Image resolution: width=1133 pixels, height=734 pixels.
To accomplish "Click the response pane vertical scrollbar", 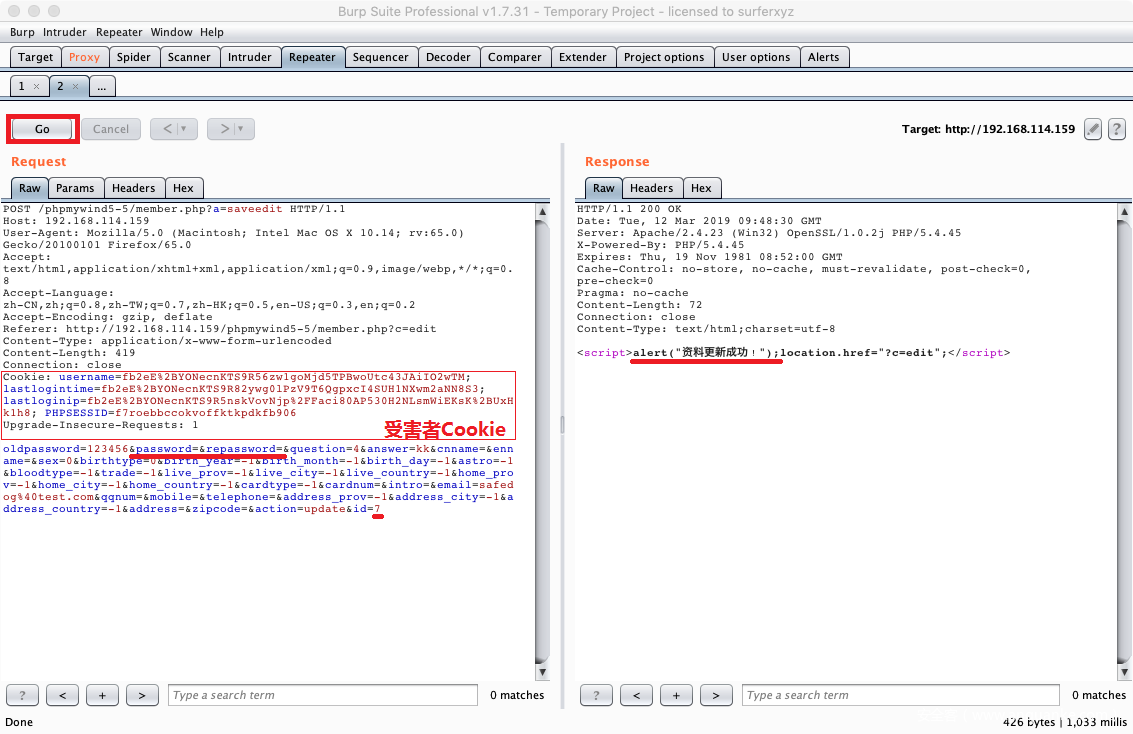I will click(x=1124, y=442).
